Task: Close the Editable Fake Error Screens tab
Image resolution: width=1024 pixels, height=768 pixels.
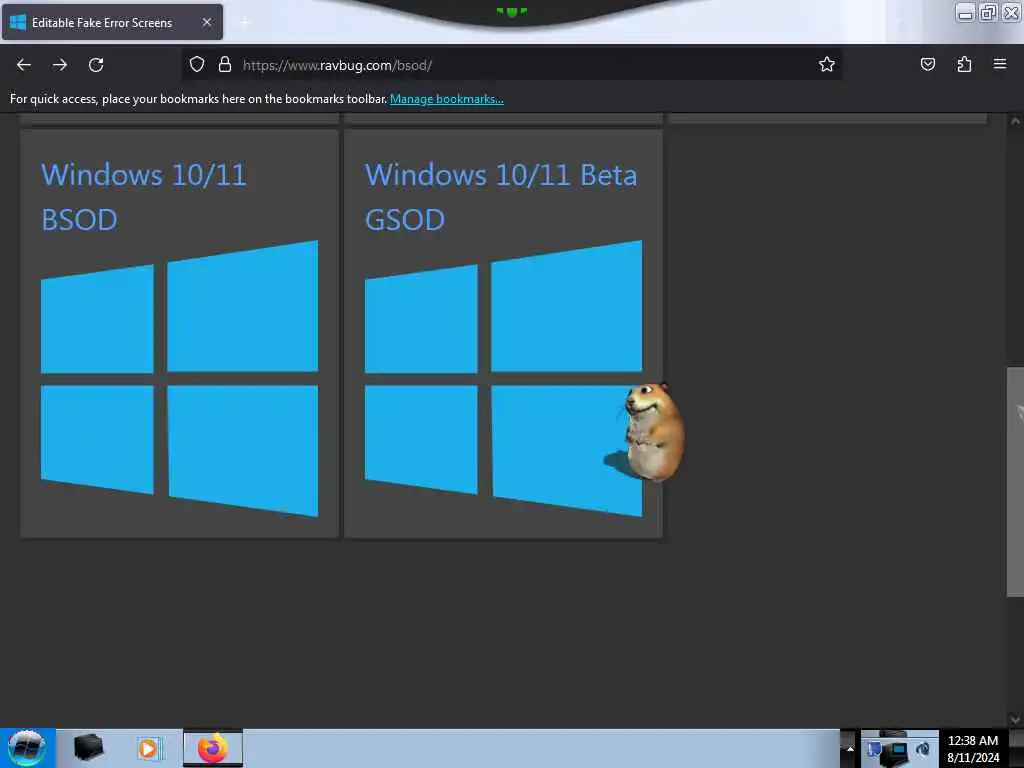Action: (x=207, y=22)
